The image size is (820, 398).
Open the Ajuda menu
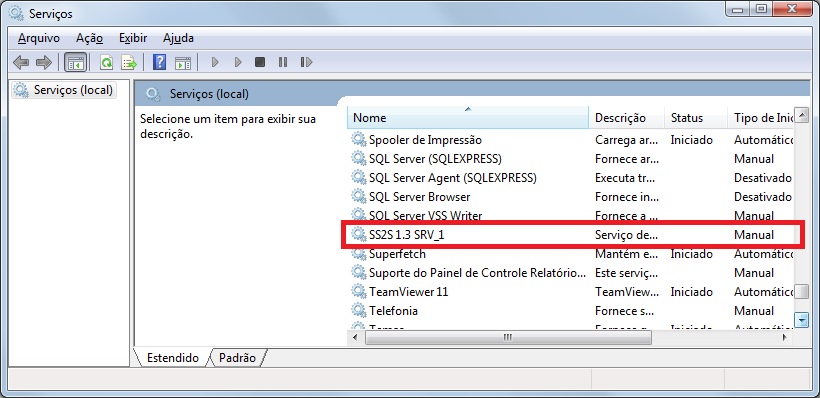[178, 38]
